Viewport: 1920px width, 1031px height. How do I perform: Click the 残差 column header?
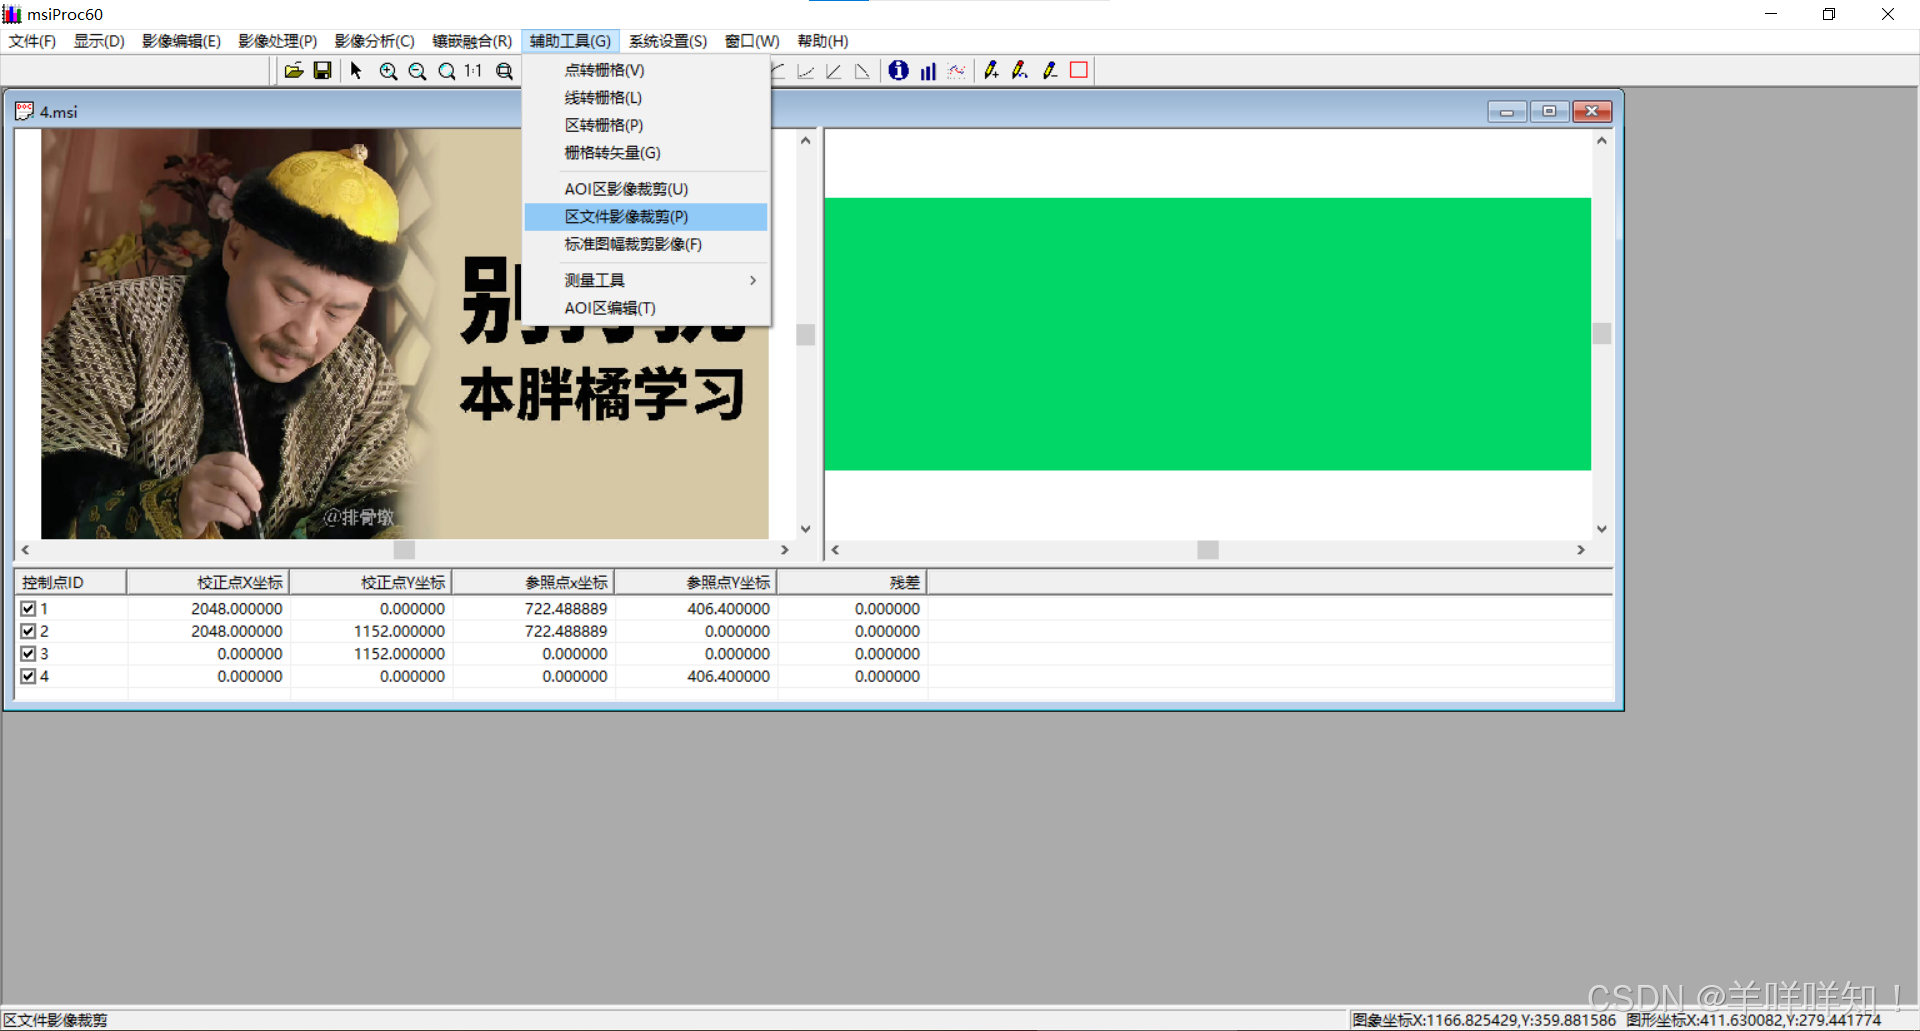[852, 582]
